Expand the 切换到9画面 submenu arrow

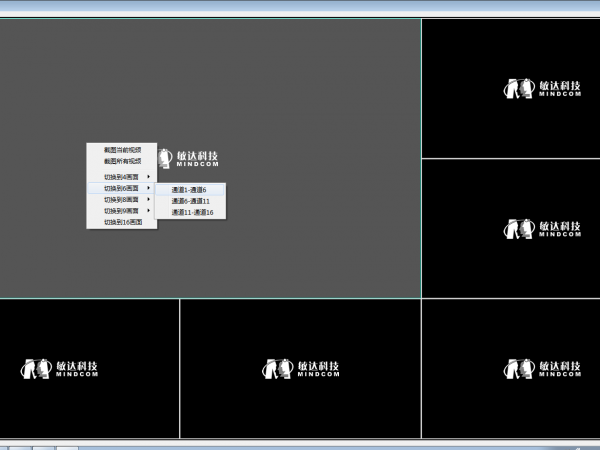click(x=149, y=211)
